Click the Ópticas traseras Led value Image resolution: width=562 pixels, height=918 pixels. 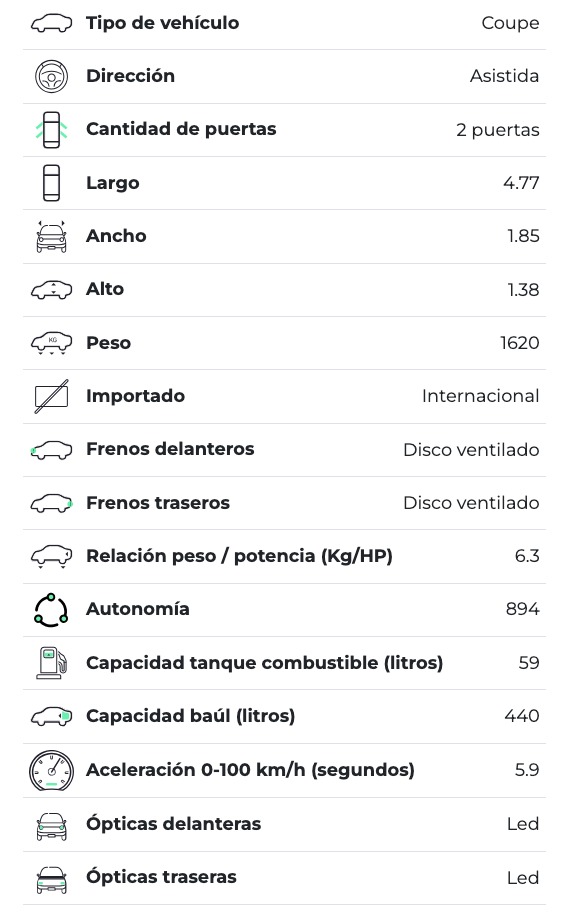(523, 878)
